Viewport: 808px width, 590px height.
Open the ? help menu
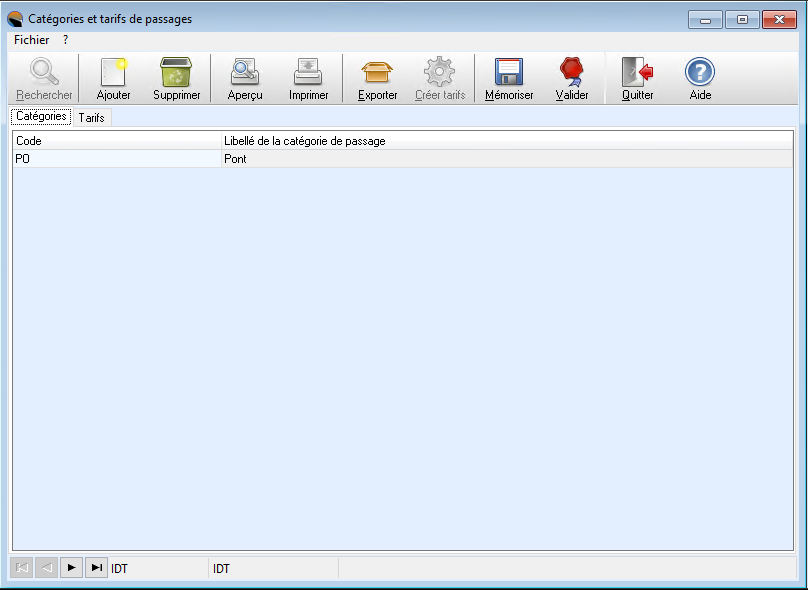pos(65,40)
